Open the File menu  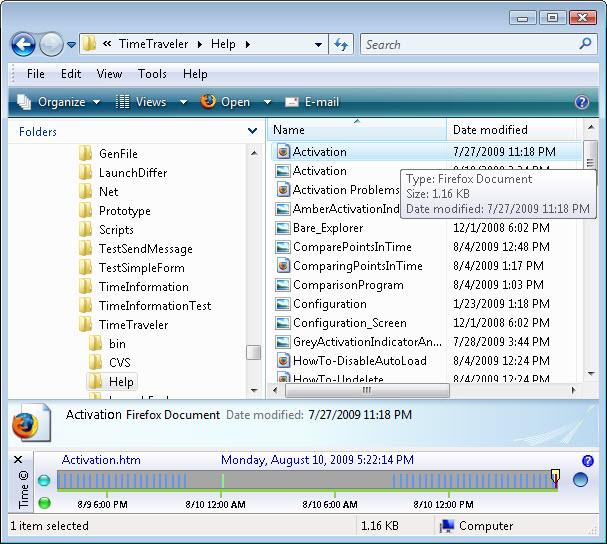coord(36,74)
